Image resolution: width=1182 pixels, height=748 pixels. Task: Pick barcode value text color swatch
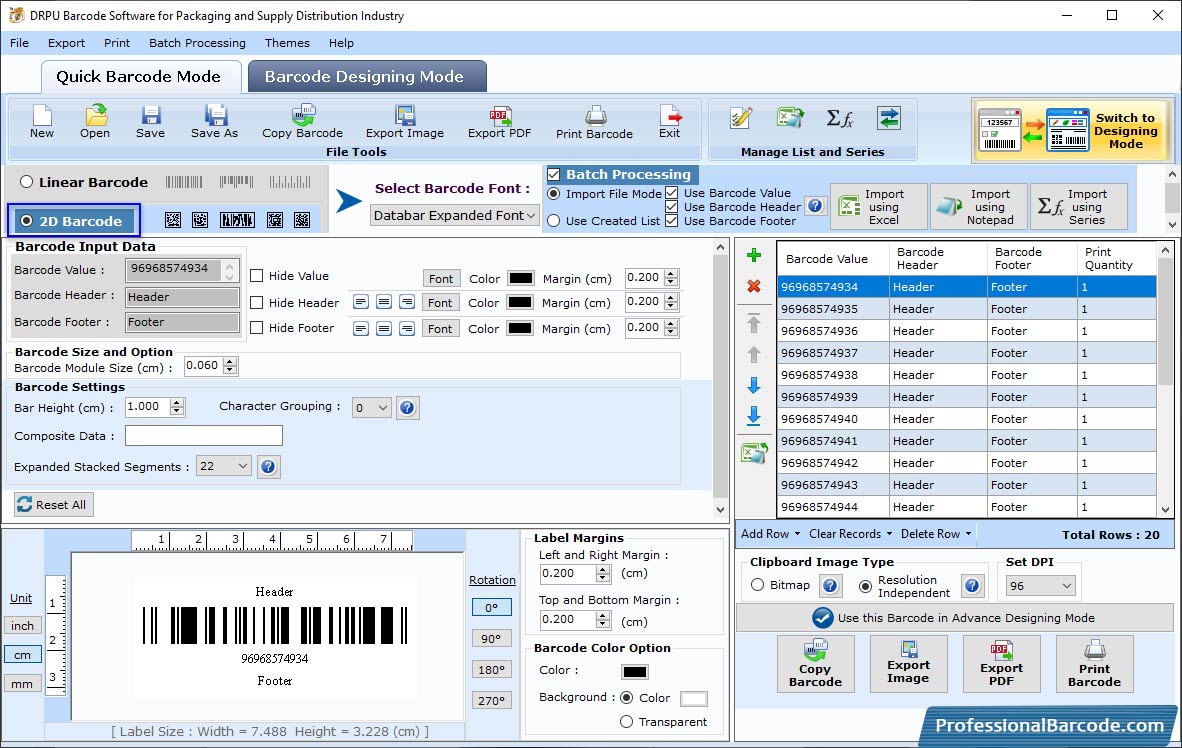[x=520, y=277]
